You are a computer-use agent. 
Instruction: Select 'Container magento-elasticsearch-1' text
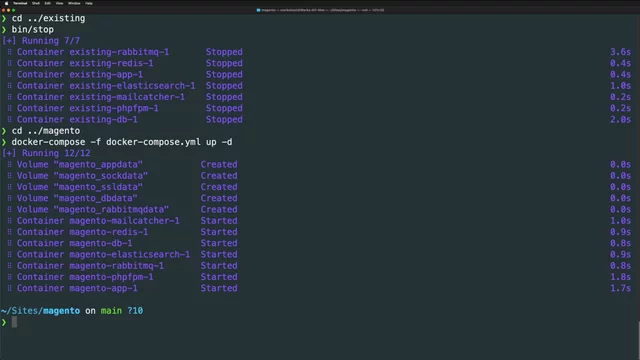pyautogui.click(x=103, y=254)
